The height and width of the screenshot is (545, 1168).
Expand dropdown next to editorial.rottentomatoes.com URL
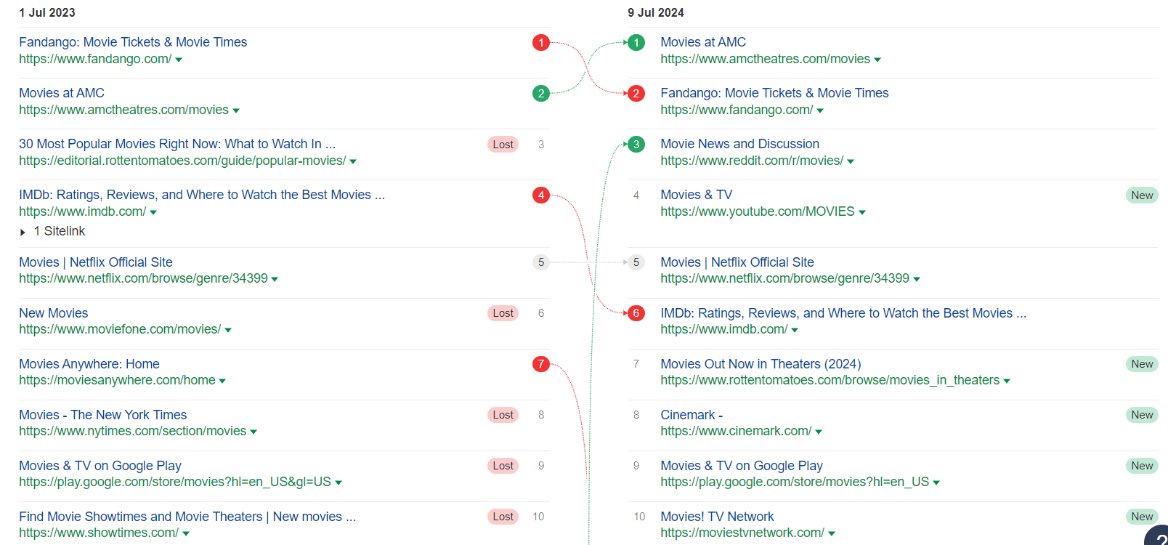353,162
